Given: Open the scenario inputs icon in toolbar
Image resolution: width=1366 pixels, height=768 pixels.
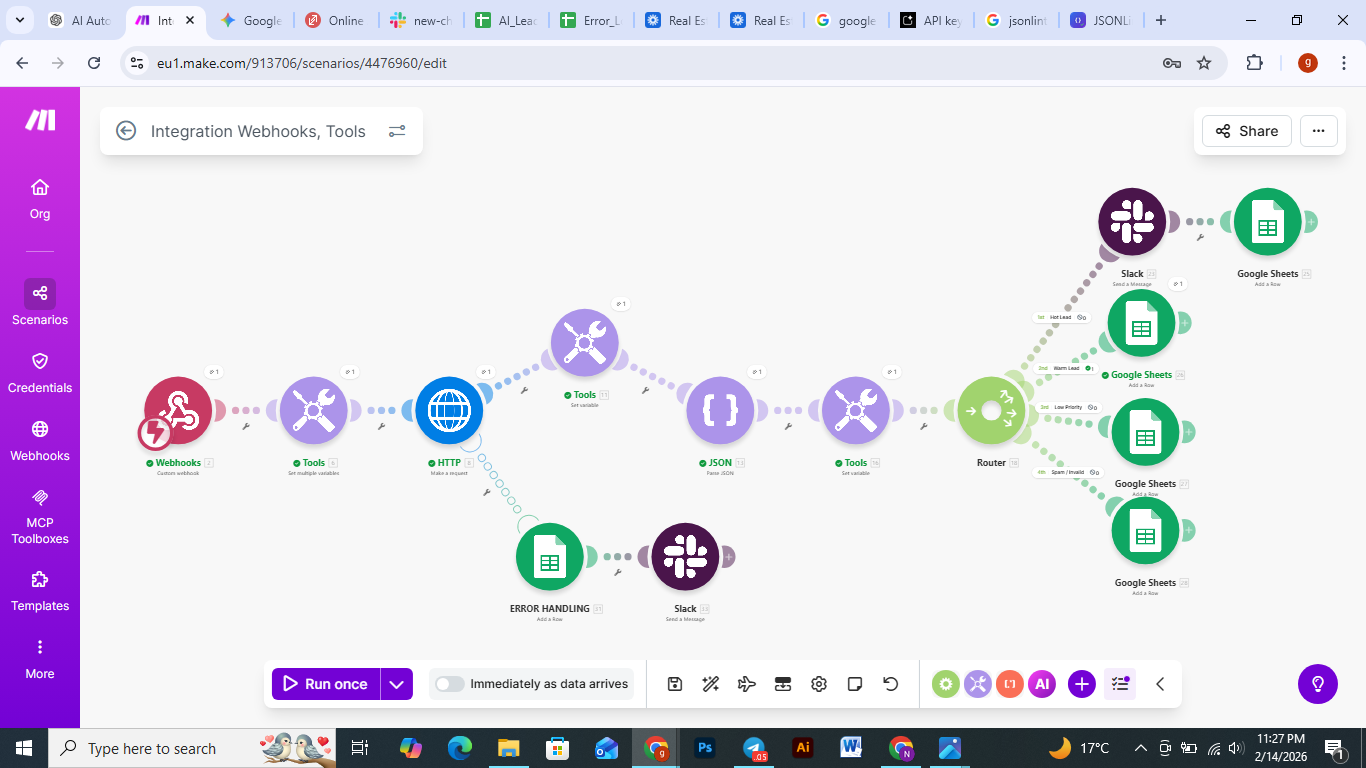Looking at the screenshot, I should pos(783,684).
